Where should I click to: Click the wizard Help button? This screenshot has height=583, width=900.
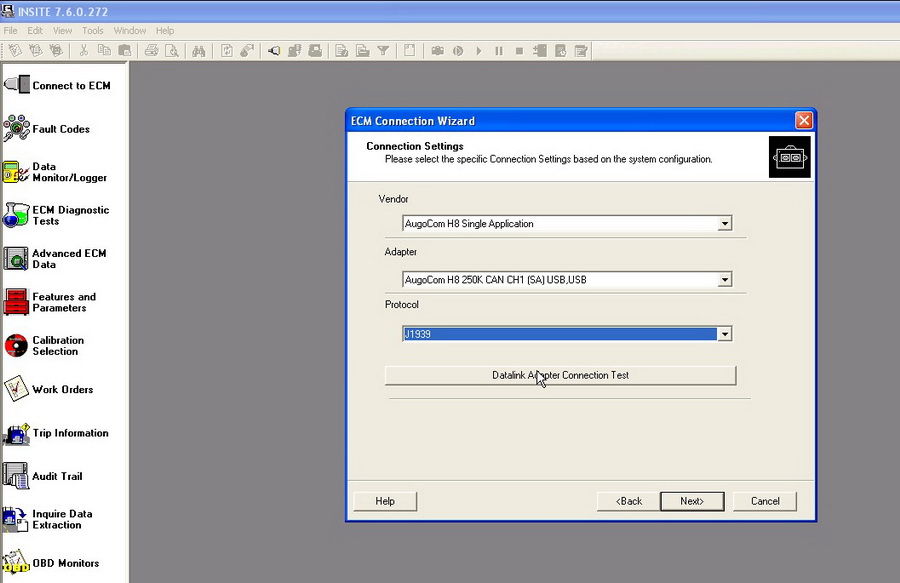[x=385, y=501]
